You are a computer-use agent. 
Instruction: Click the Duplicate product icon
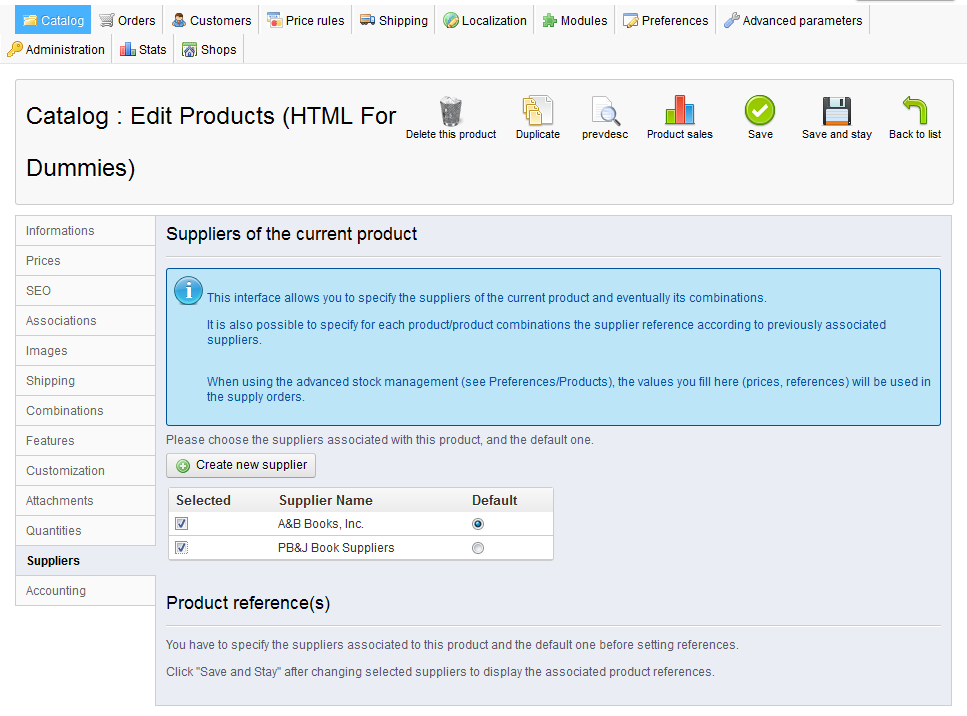click(538, 111)
